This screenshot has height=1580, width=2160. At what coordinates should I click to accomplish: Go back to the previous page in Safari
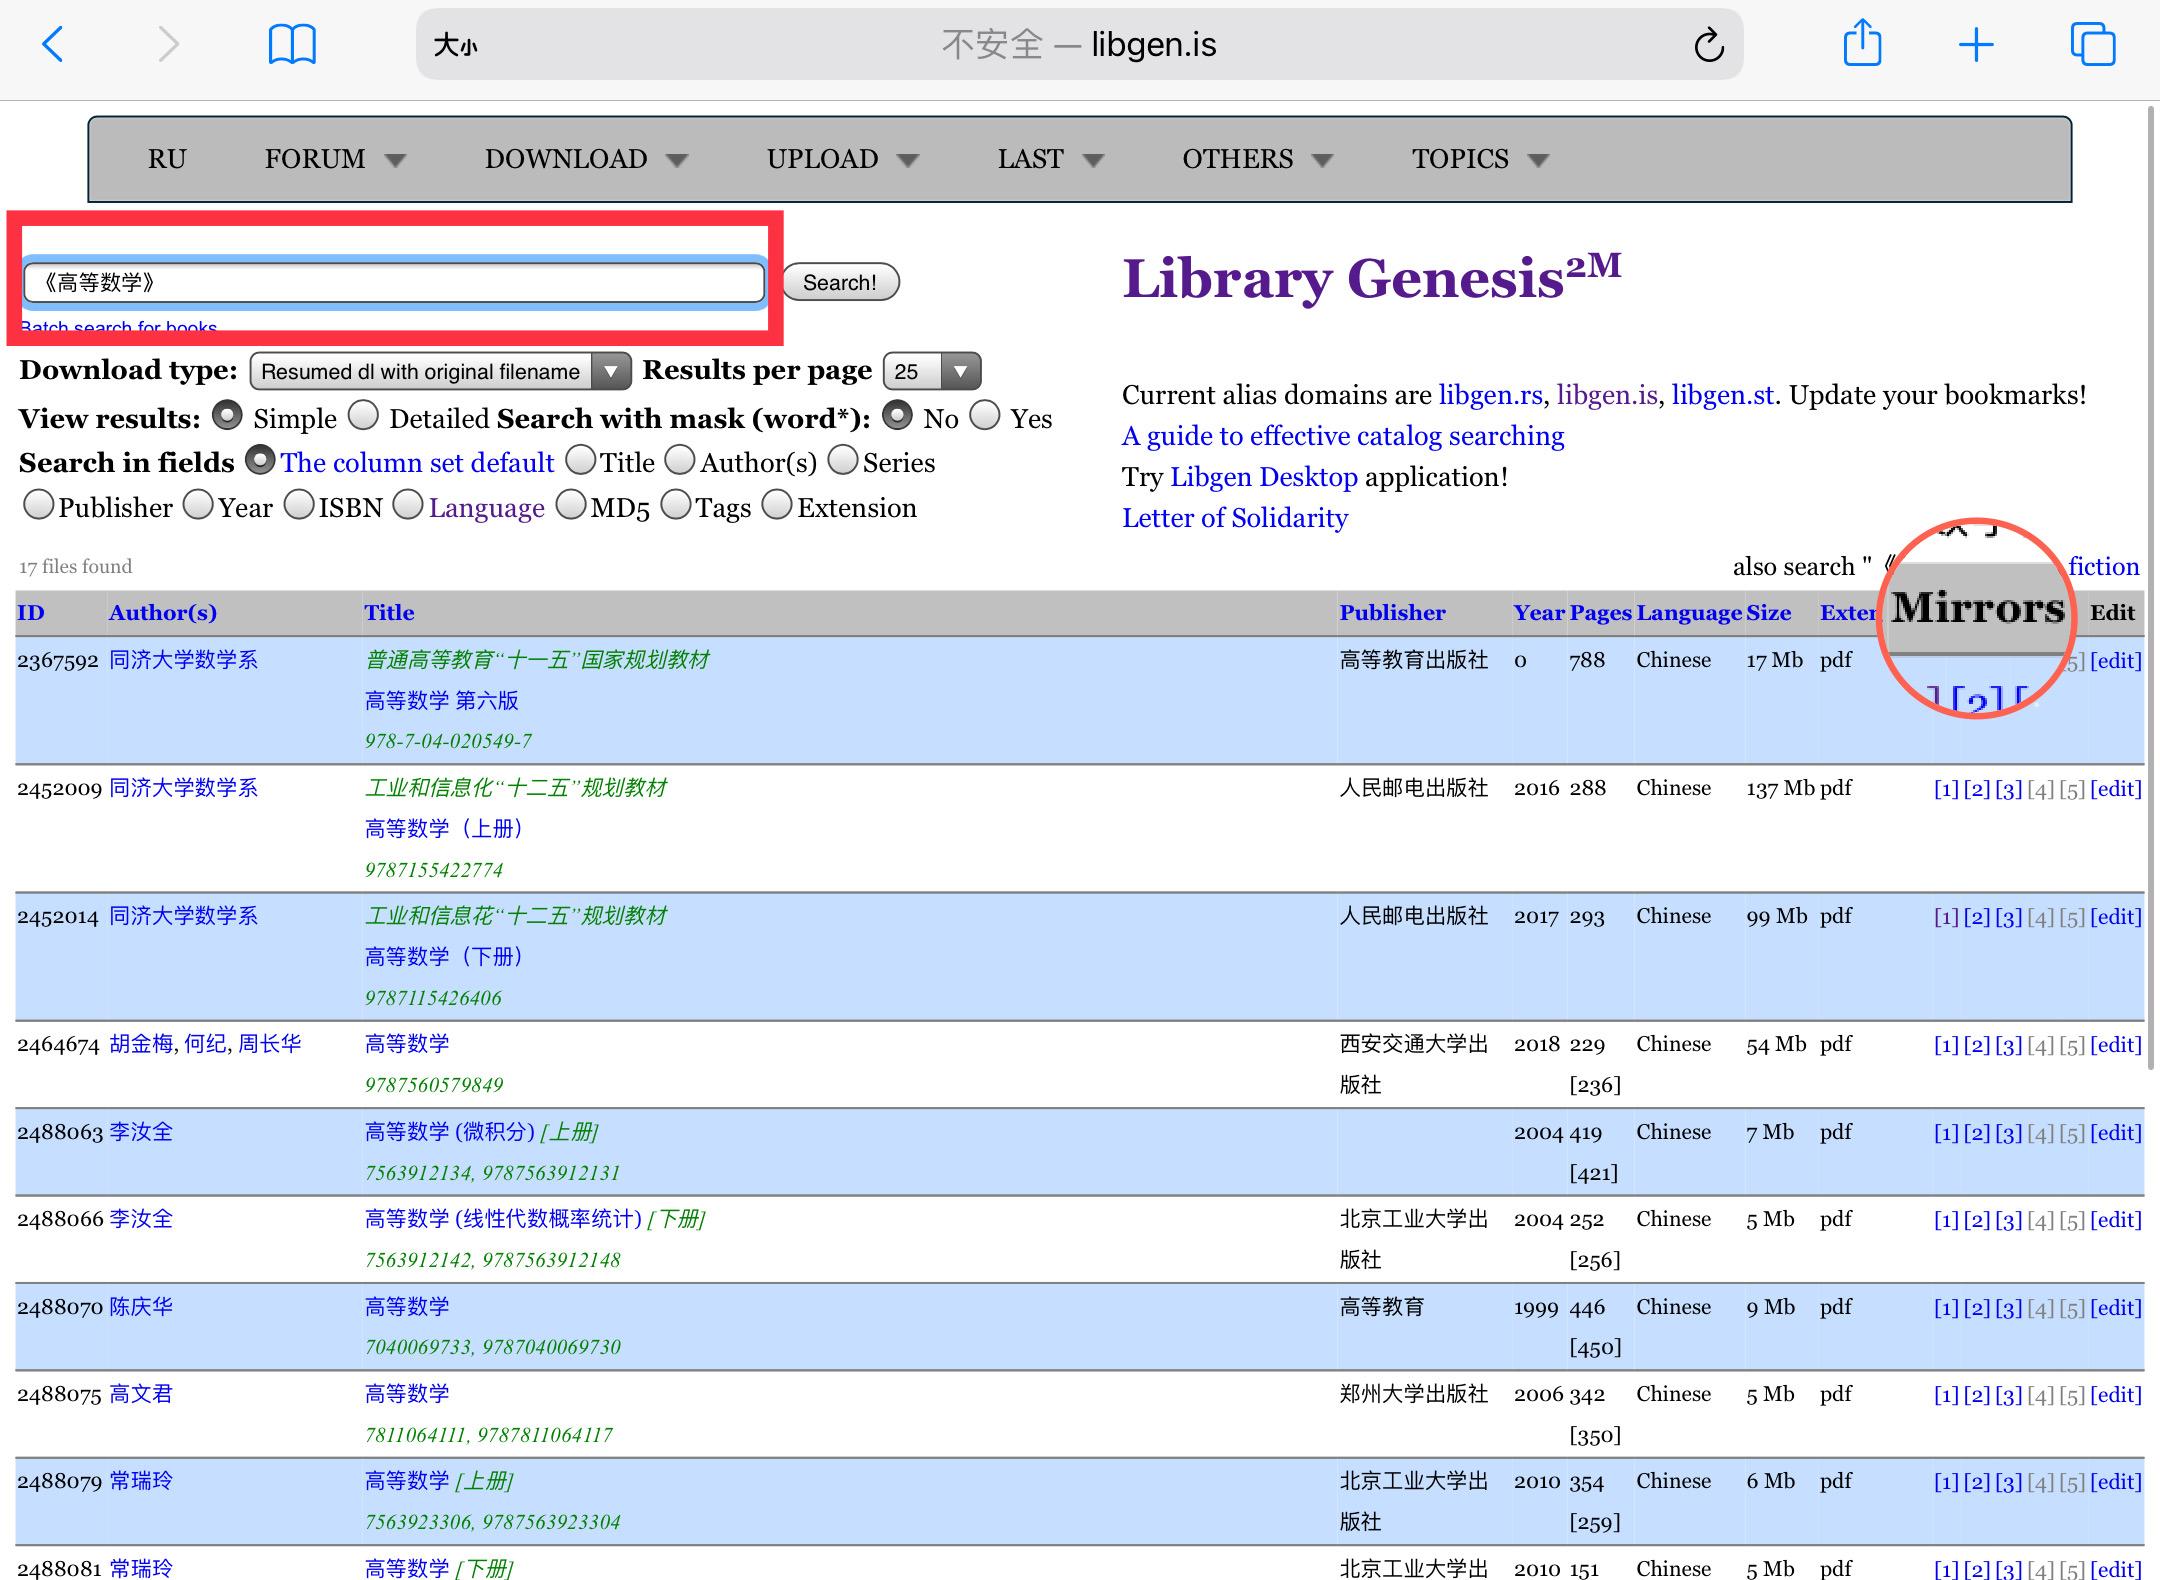53,45
